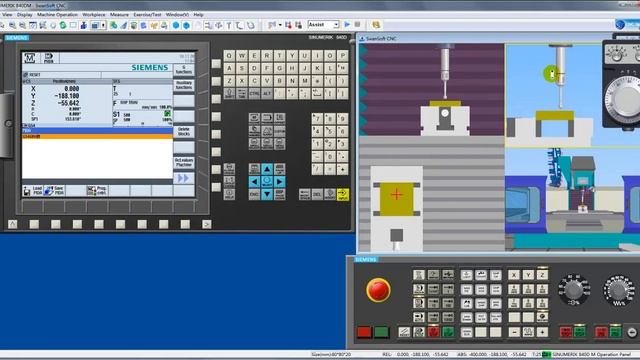Image resolution: width=640 pixels, height=360 pixels.
Task: Click the RESET key on operation panel
Action: tap(404, 332)
